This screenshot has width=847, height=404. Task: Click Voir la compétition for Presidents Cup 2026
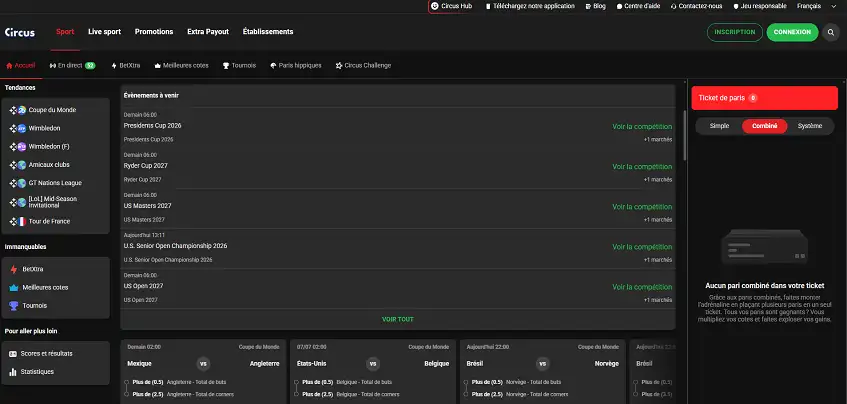[642, 127]
